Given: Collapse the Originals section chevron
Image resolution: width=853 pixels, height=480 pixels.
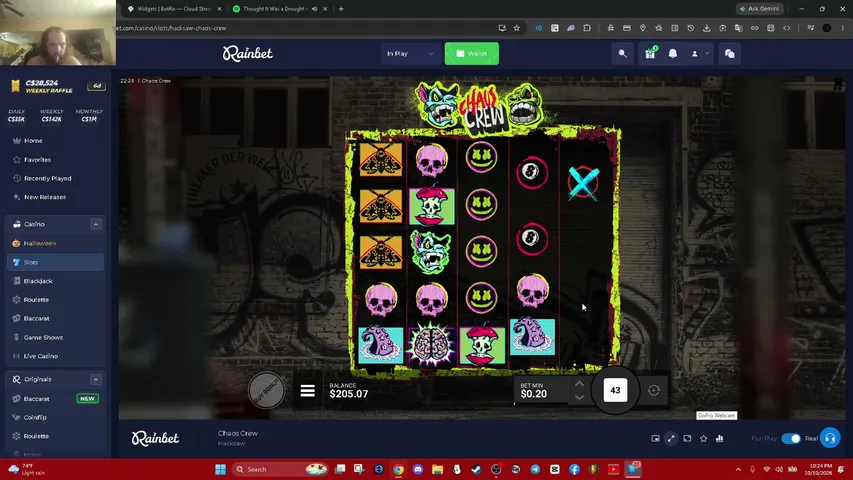Looking at the screenshot, I should click(x=96, y=379).
